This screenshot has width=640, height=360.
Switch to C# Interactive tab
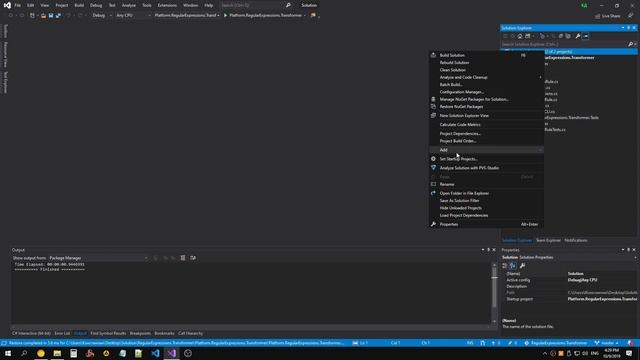[31, 333]
